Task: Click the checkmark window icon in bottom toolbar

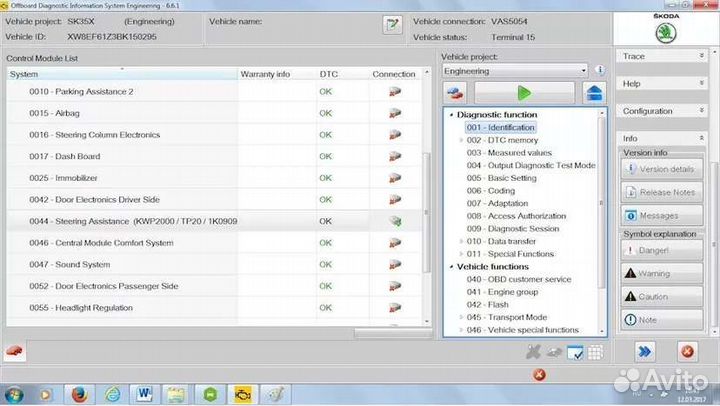Action: tap(575, 353)
